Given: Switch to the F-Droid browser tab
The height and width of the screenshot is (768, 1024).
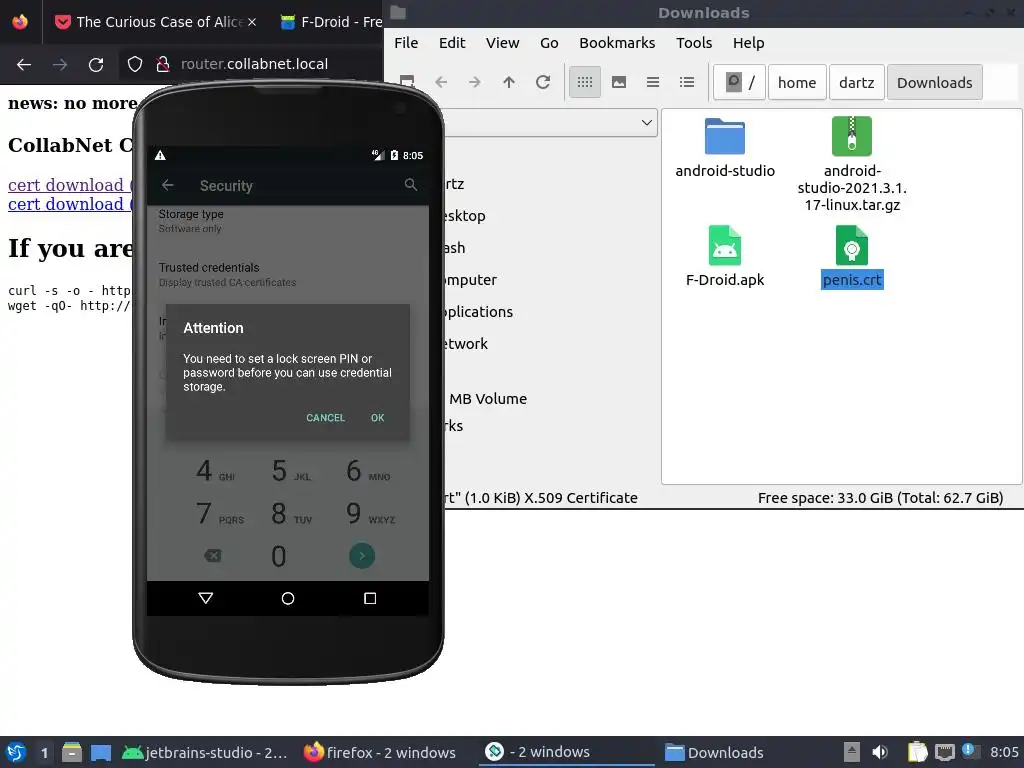Looking at the screenshot, I should [x=331, y=22].
